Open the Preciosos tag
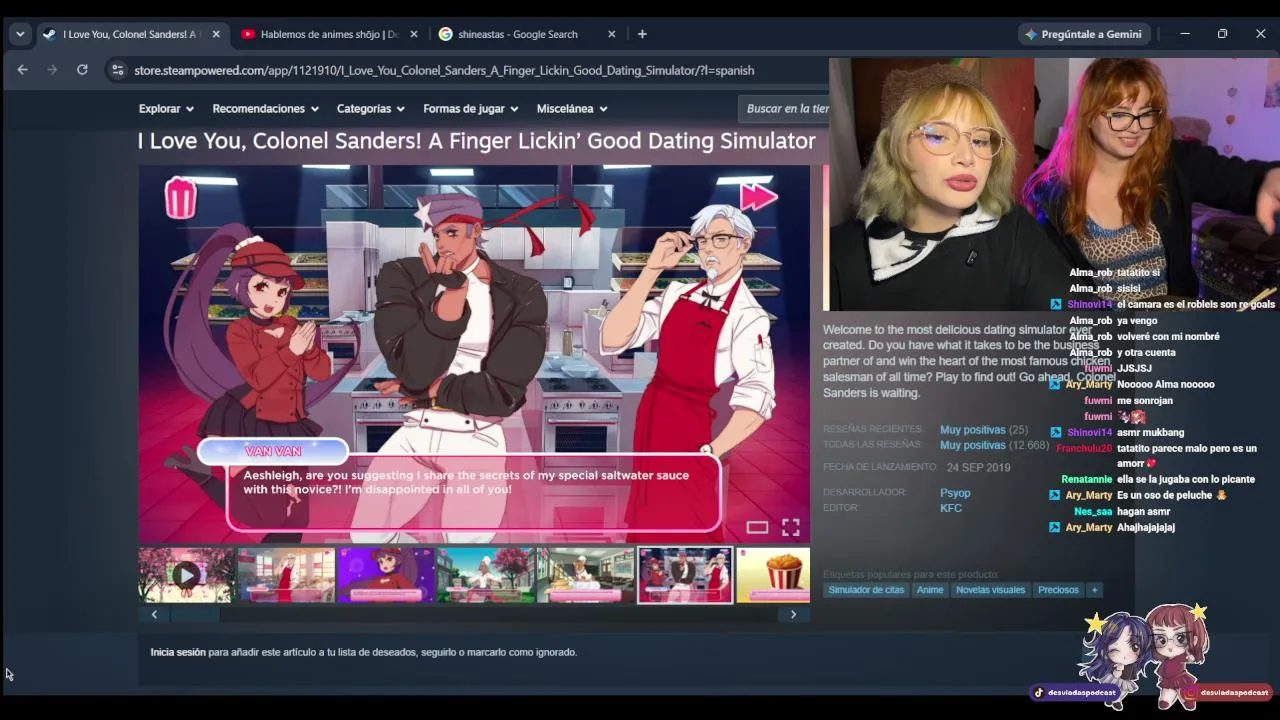Viewport: 1280px width, 720px height. tap(1058, 590)
